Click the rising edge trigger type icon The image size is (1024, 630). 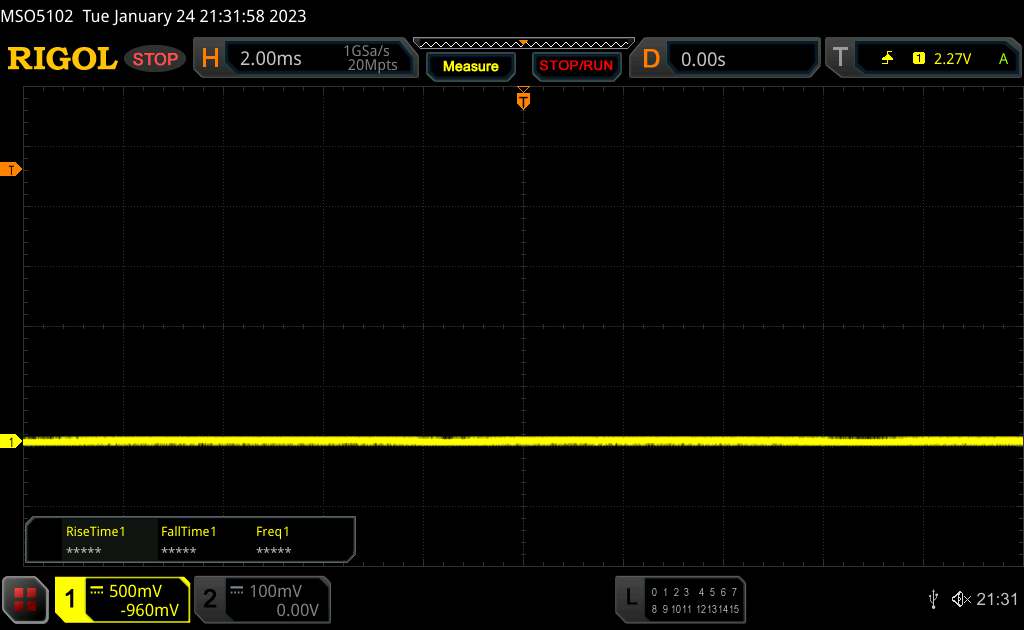point(887,59)
